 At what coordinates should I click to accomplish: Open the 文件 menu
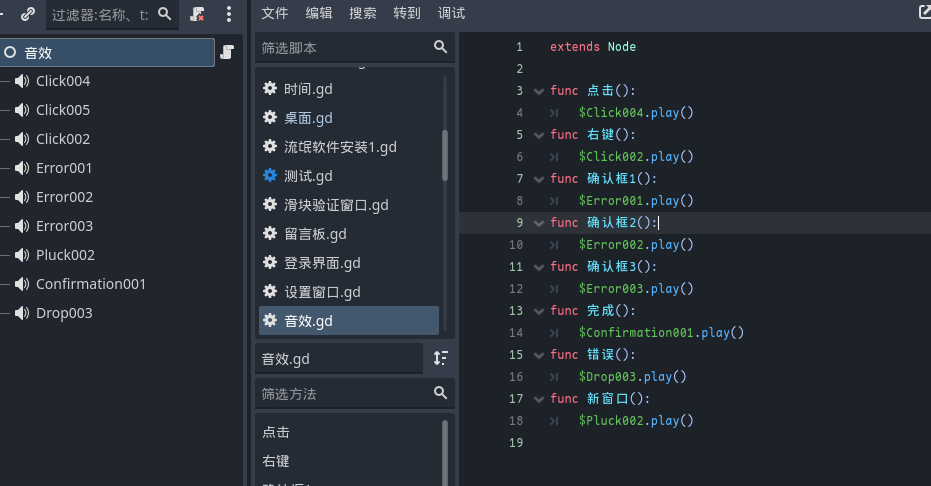click(x=274, y=13)
